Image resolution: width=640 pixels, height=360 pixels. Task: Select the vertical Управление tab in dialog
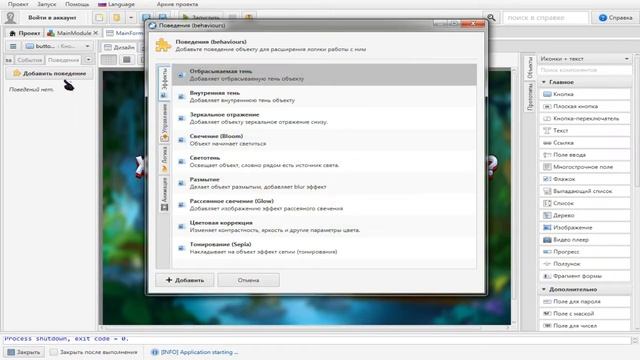pos(164,122)
